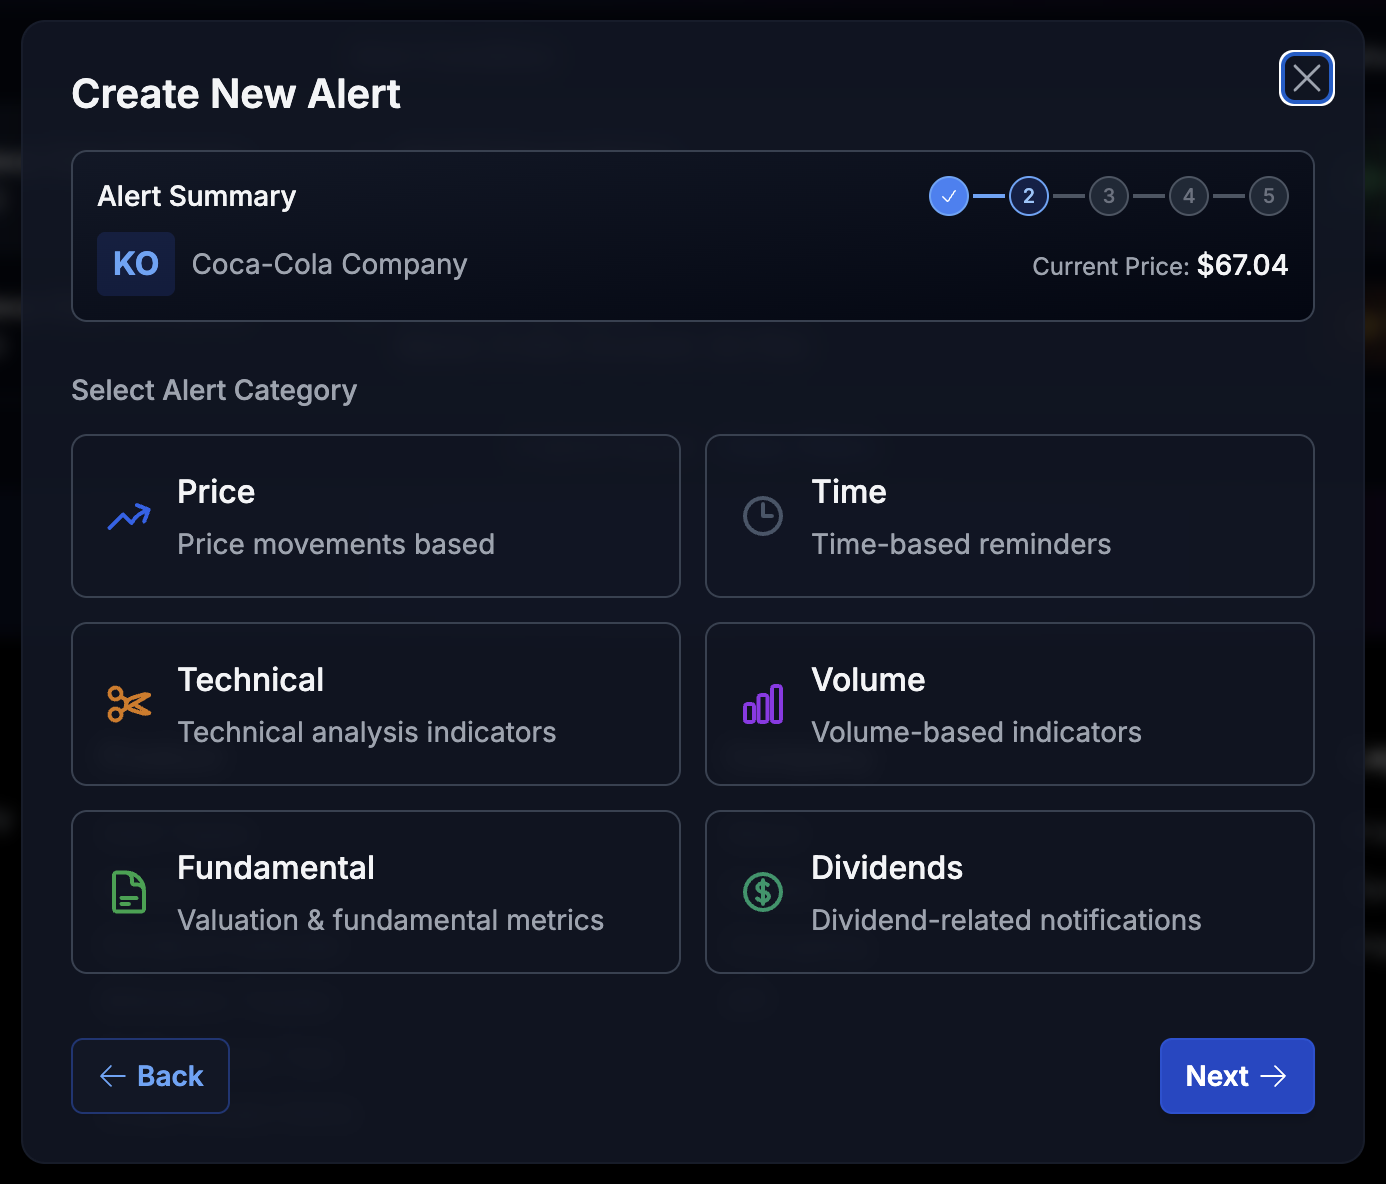
Task: Click the completed checkmark step indicator
Action: coord(948,196)
